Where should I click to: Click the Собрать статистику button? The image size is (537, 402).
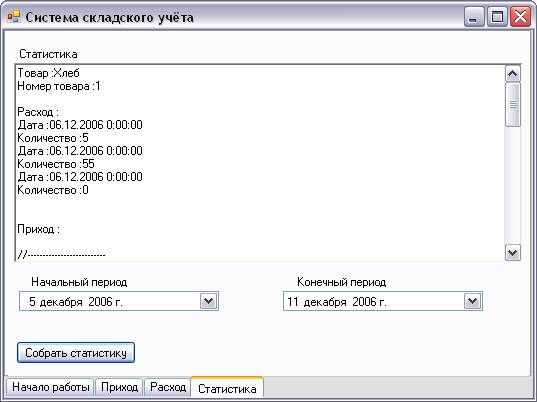76,353
